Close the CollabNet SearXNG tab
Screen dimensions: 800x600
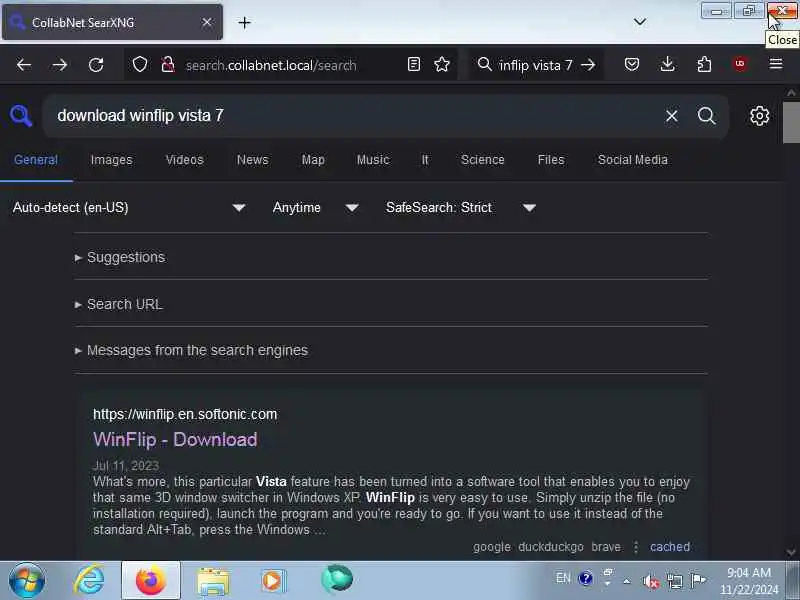pyautogui.click(x=207, y=22)
